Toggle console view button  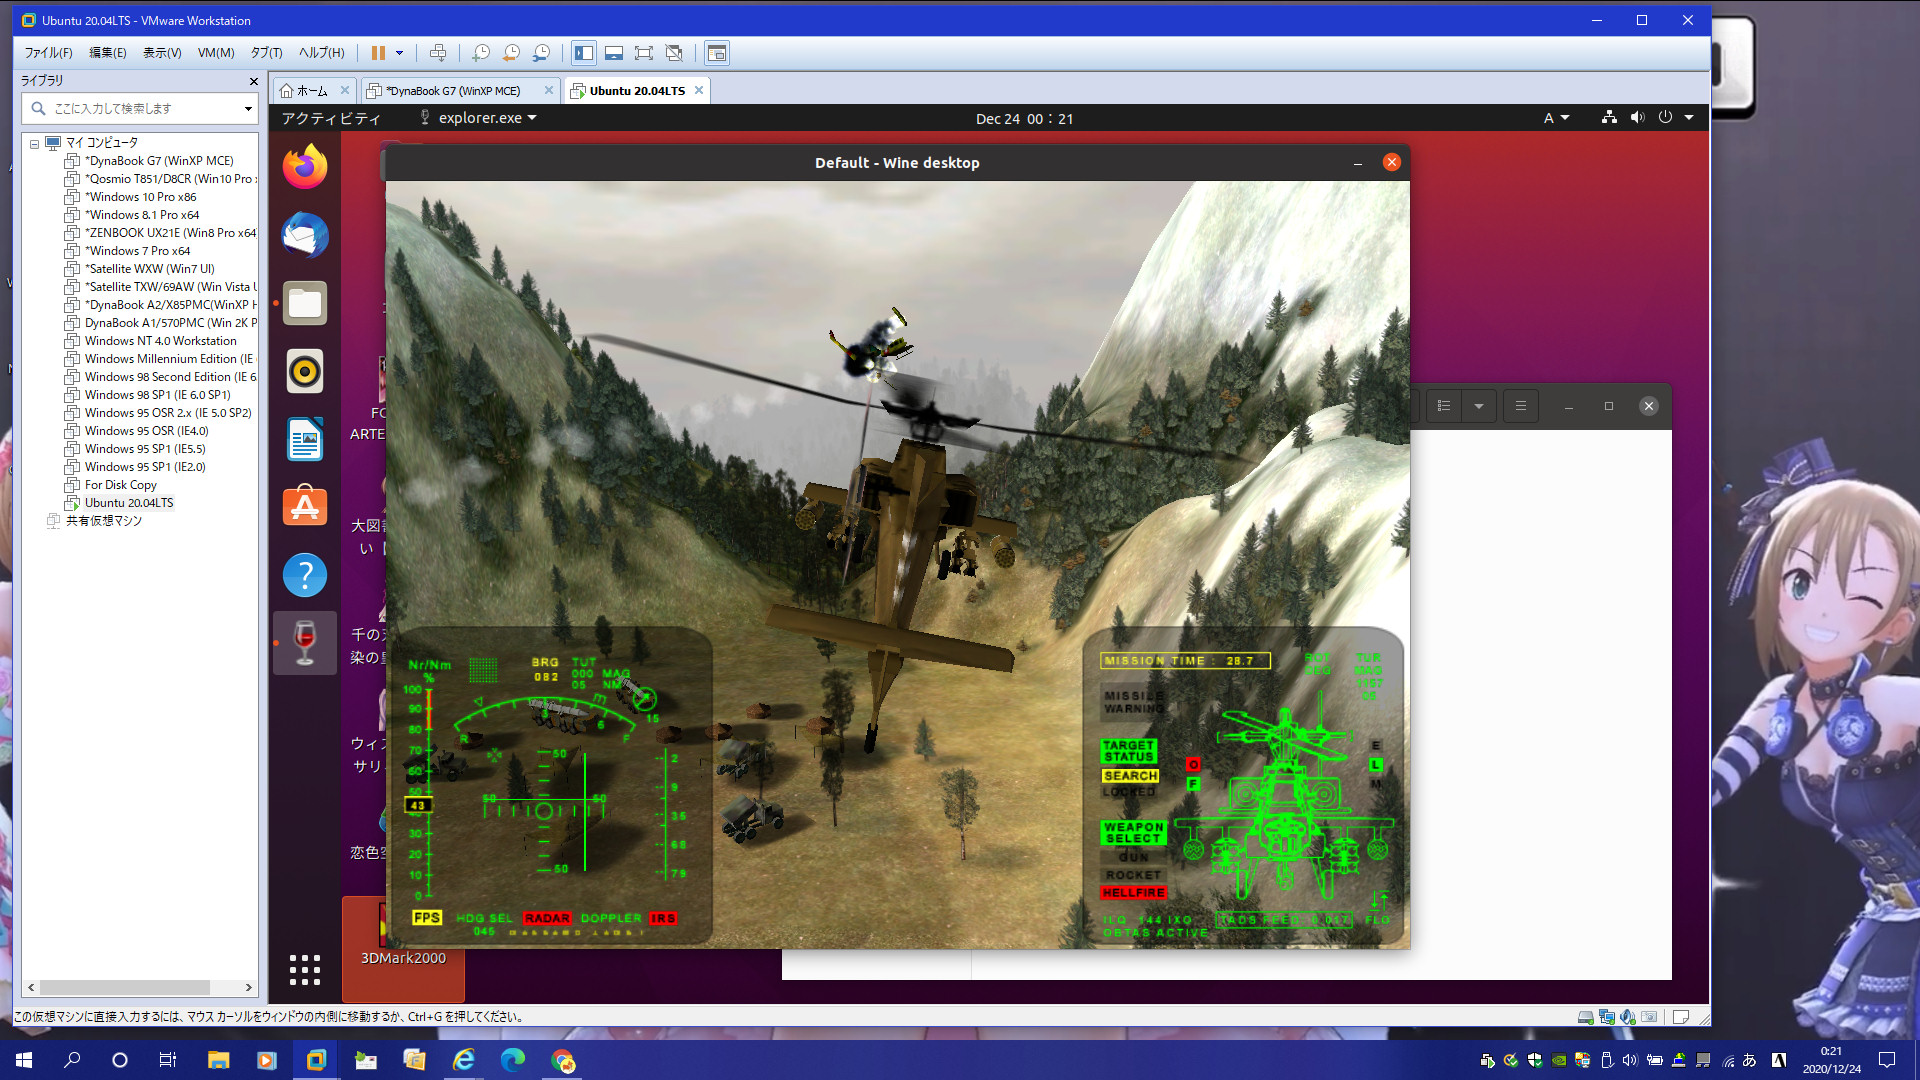coord(716,53)
